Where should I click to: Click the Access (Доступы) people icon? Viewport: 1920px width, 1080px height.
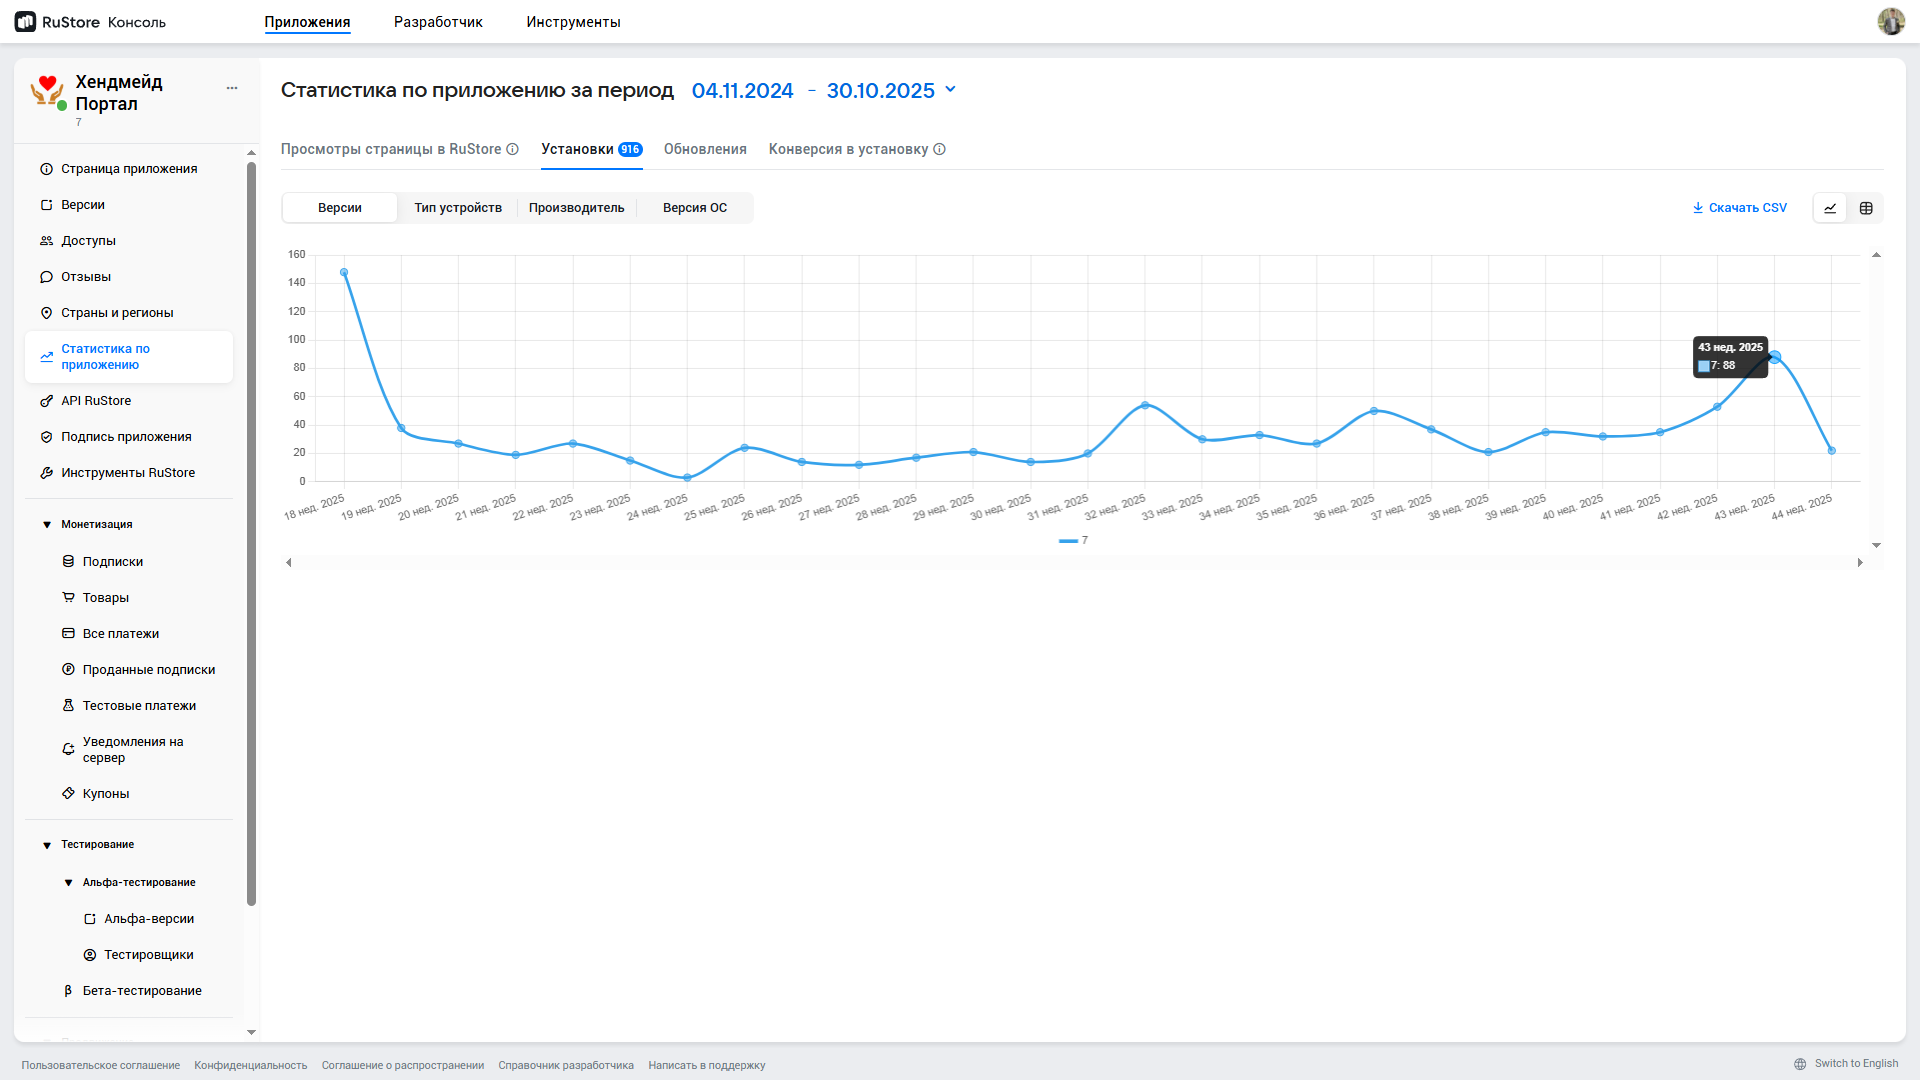[x=46, y=241]
